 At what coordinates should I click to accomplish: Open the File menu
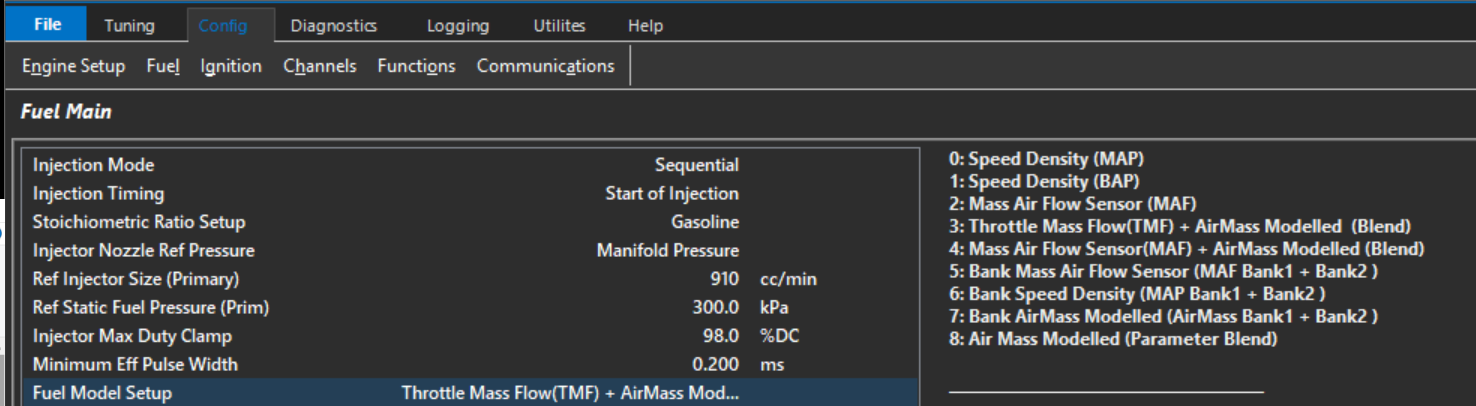tap(47, 25)
